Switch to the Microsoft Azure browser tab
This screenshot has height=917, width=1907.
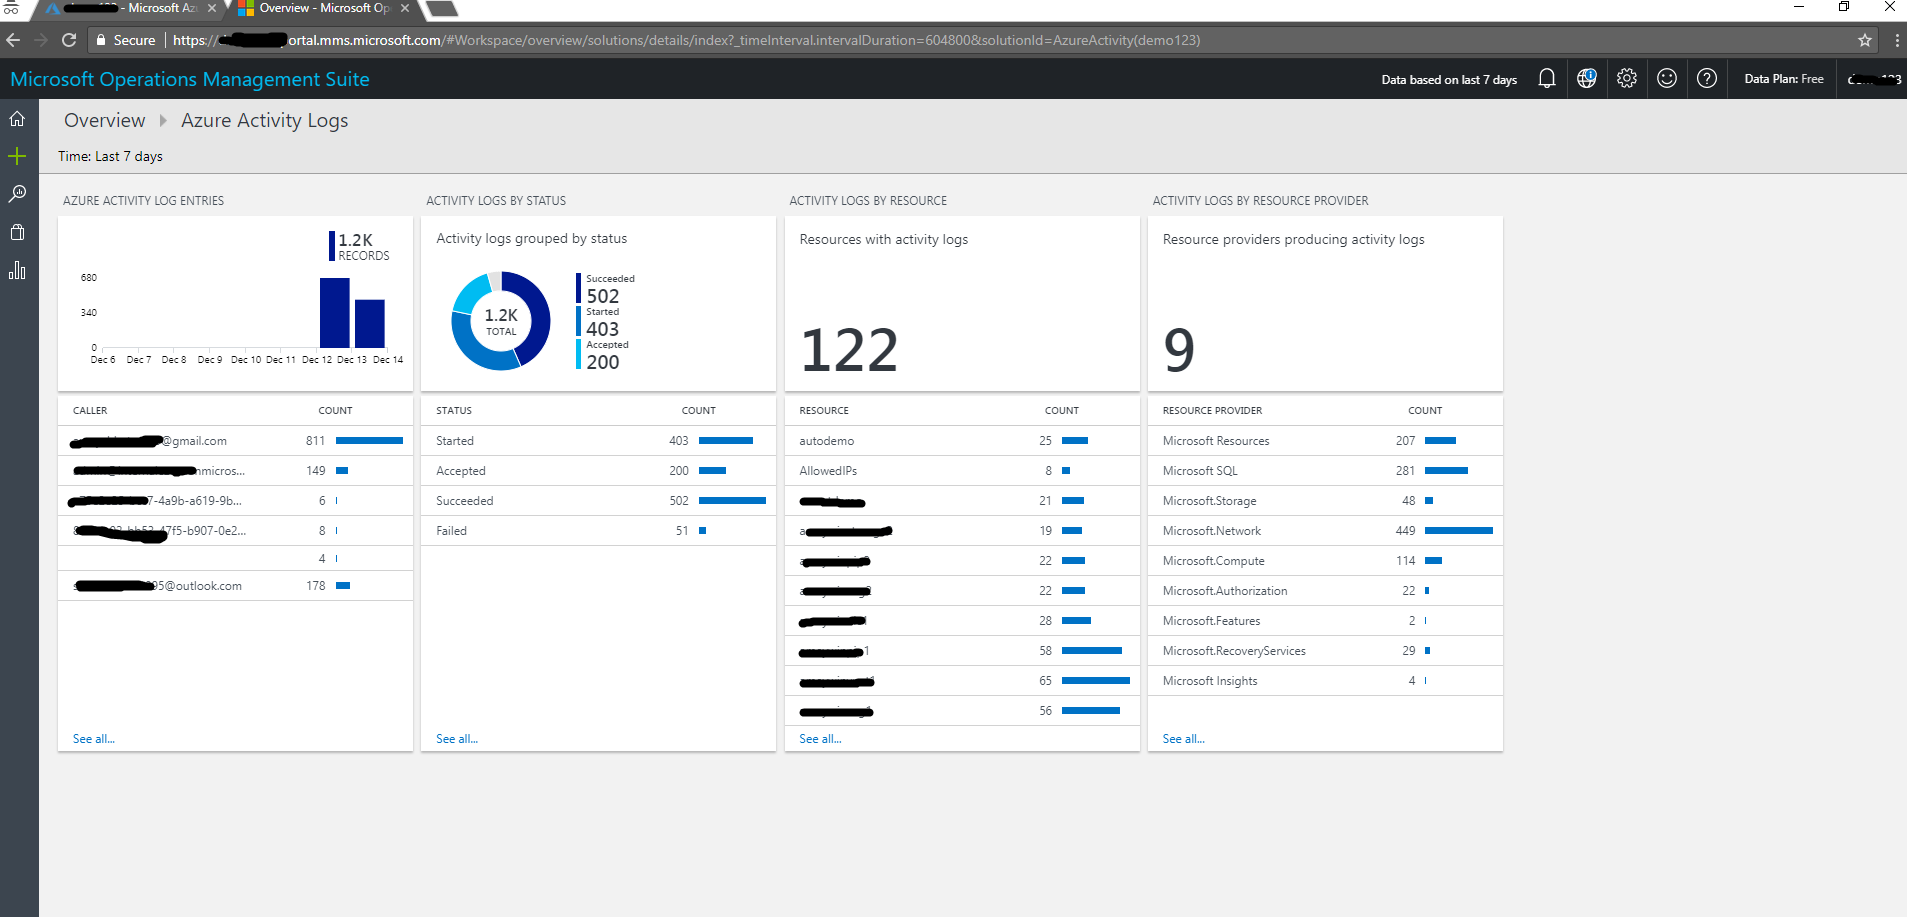[130, 9]
